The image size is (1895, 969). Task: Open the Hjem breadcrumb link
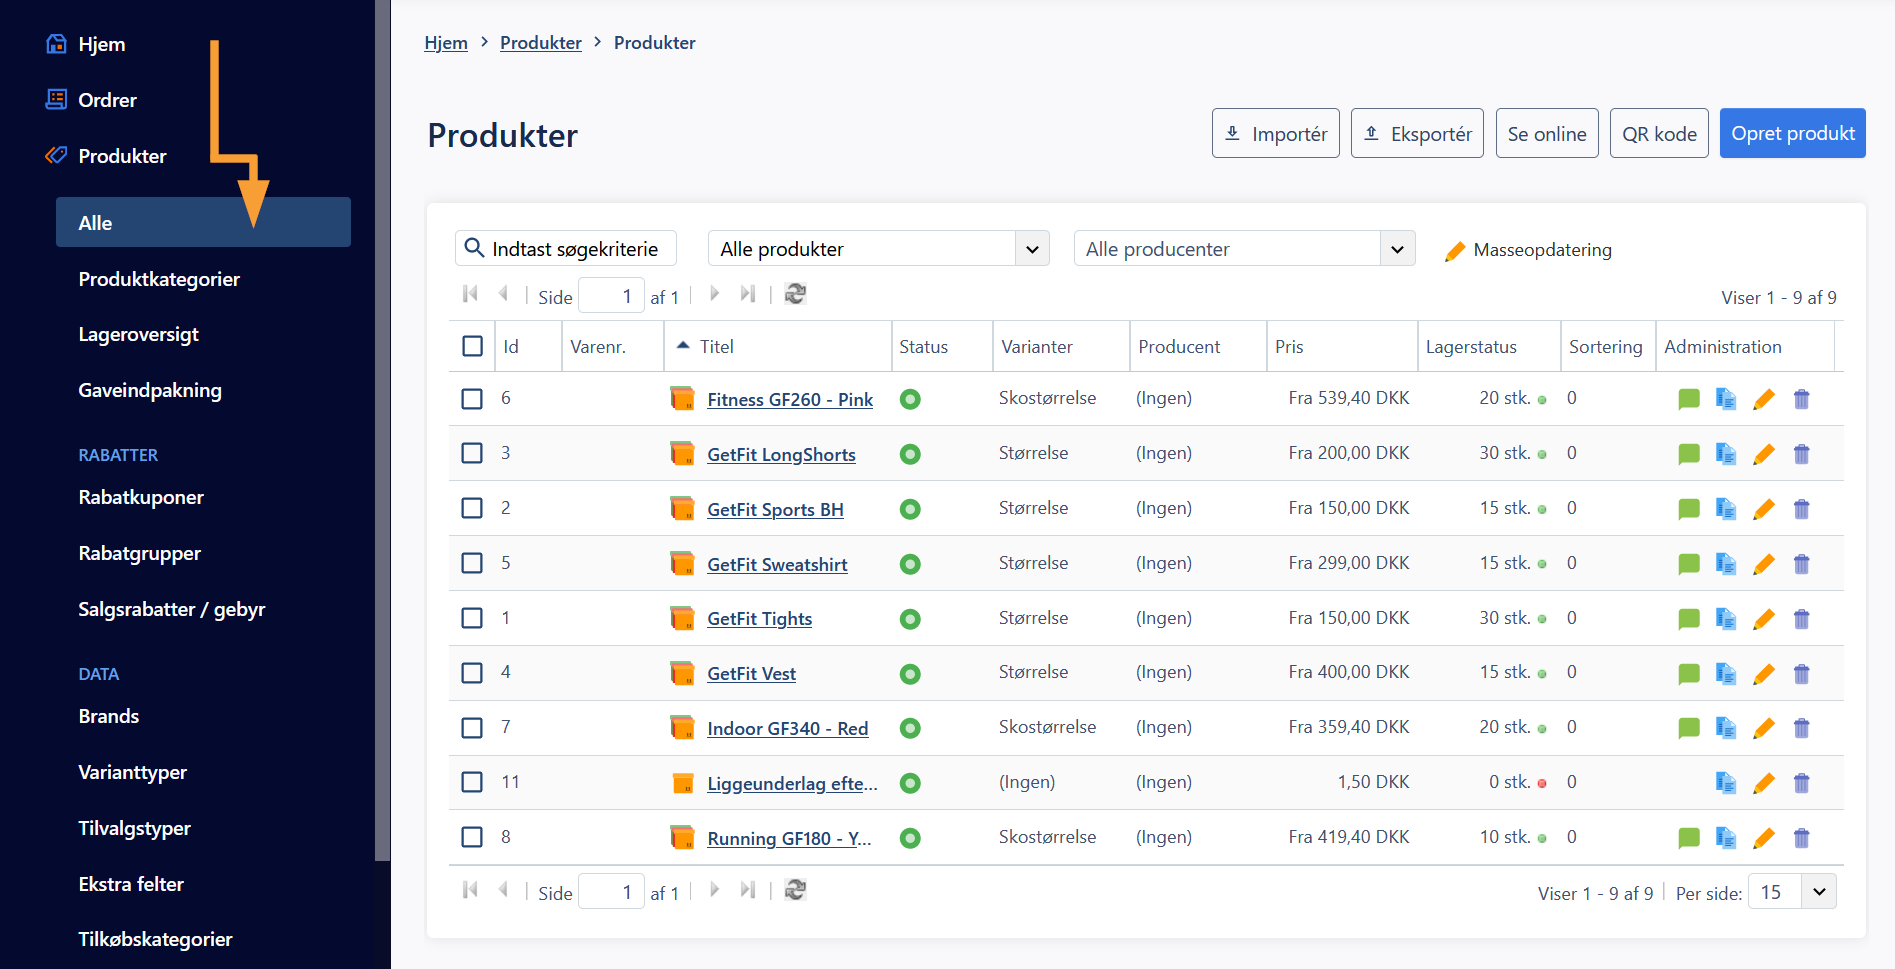[x=446, y=43]
